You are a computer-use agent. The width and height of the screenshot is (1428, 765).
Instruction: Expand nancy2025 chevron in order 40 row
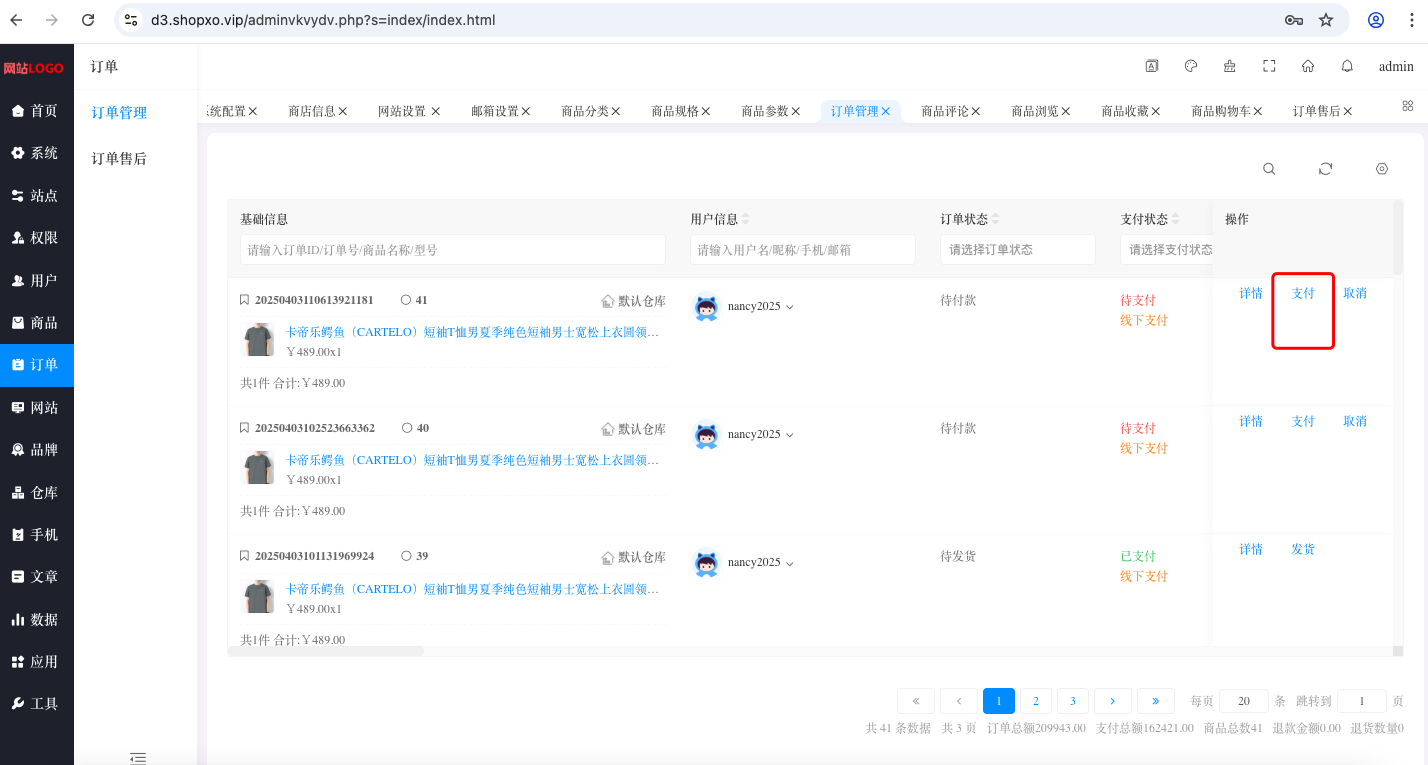pyautogui.click(x=790, y=435)
